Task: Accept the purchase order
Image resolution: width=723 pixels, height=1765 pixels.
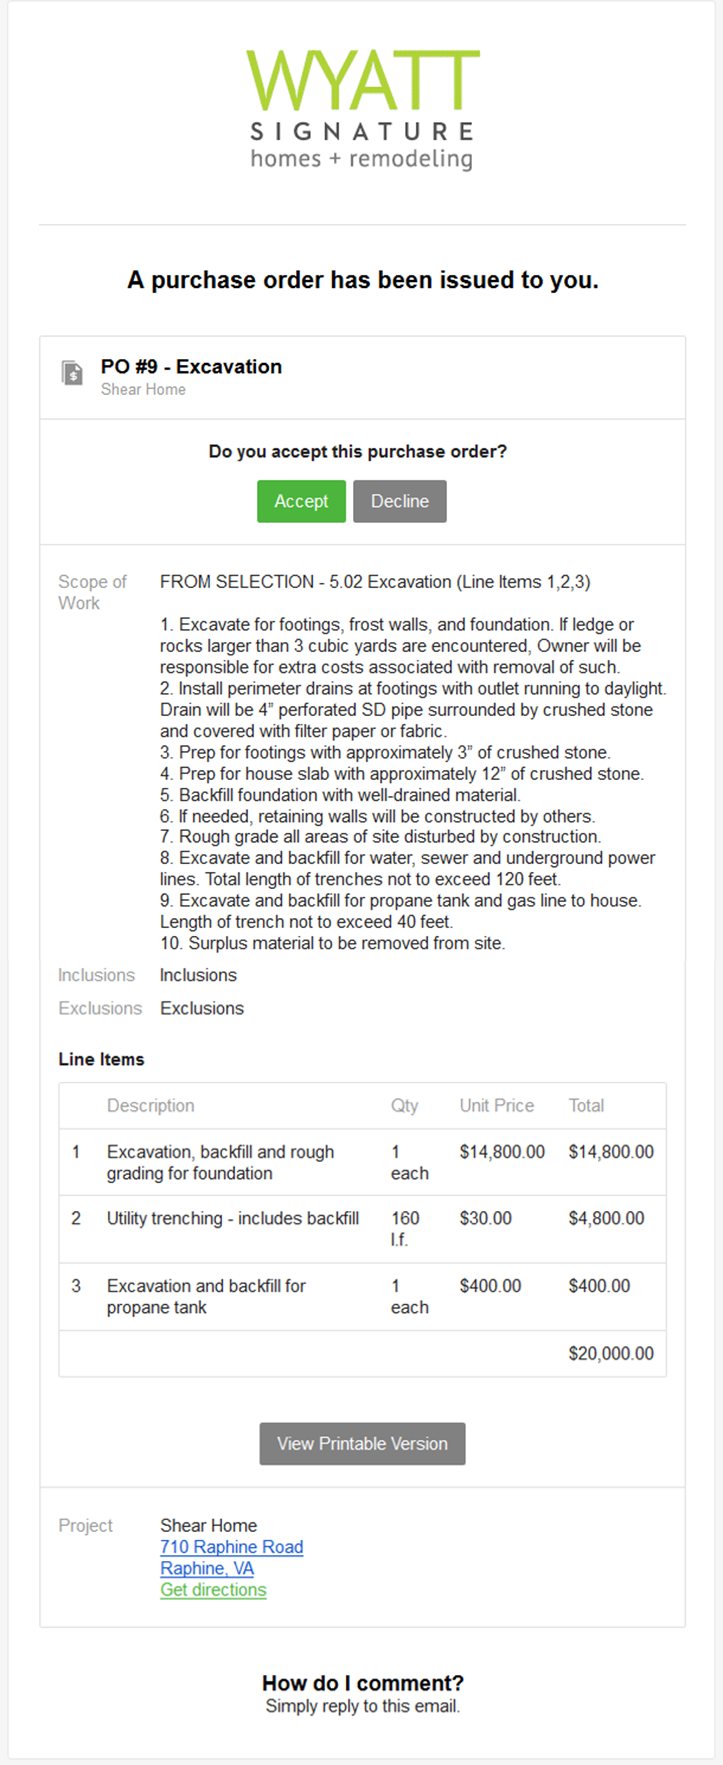Action: coord(301,501)
